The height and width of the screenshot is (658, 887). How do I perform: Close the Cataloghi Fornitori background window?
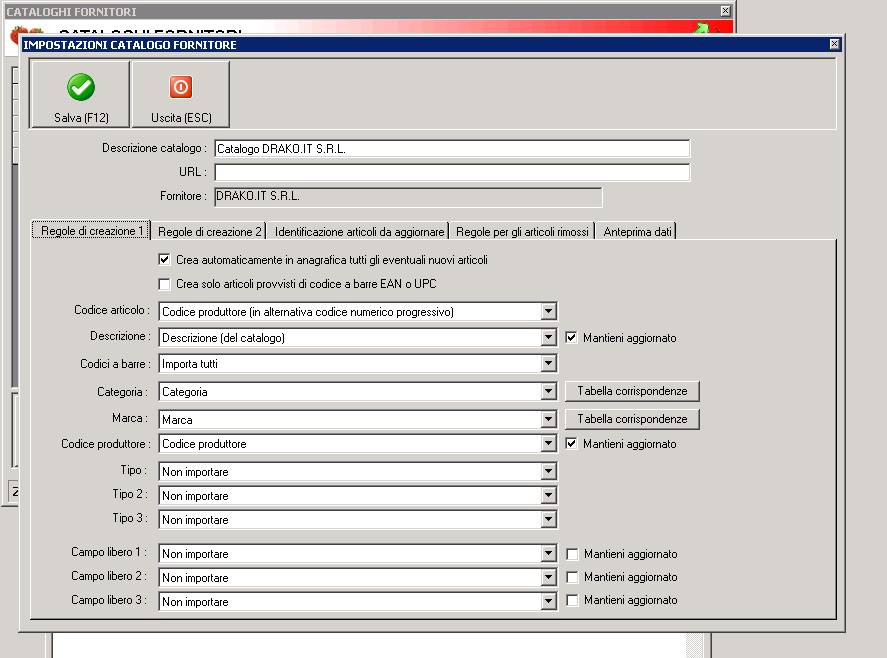pyautogui.click(x=726, y=11)
